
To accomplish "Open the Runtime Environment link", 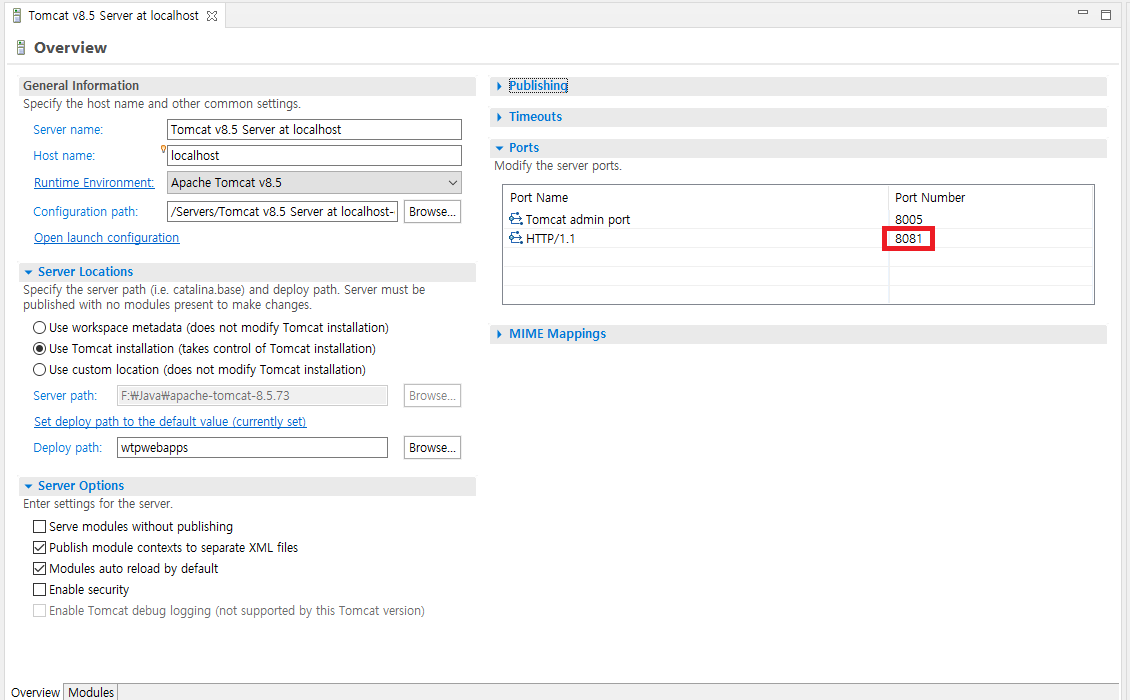I will [x=94, y=182].
